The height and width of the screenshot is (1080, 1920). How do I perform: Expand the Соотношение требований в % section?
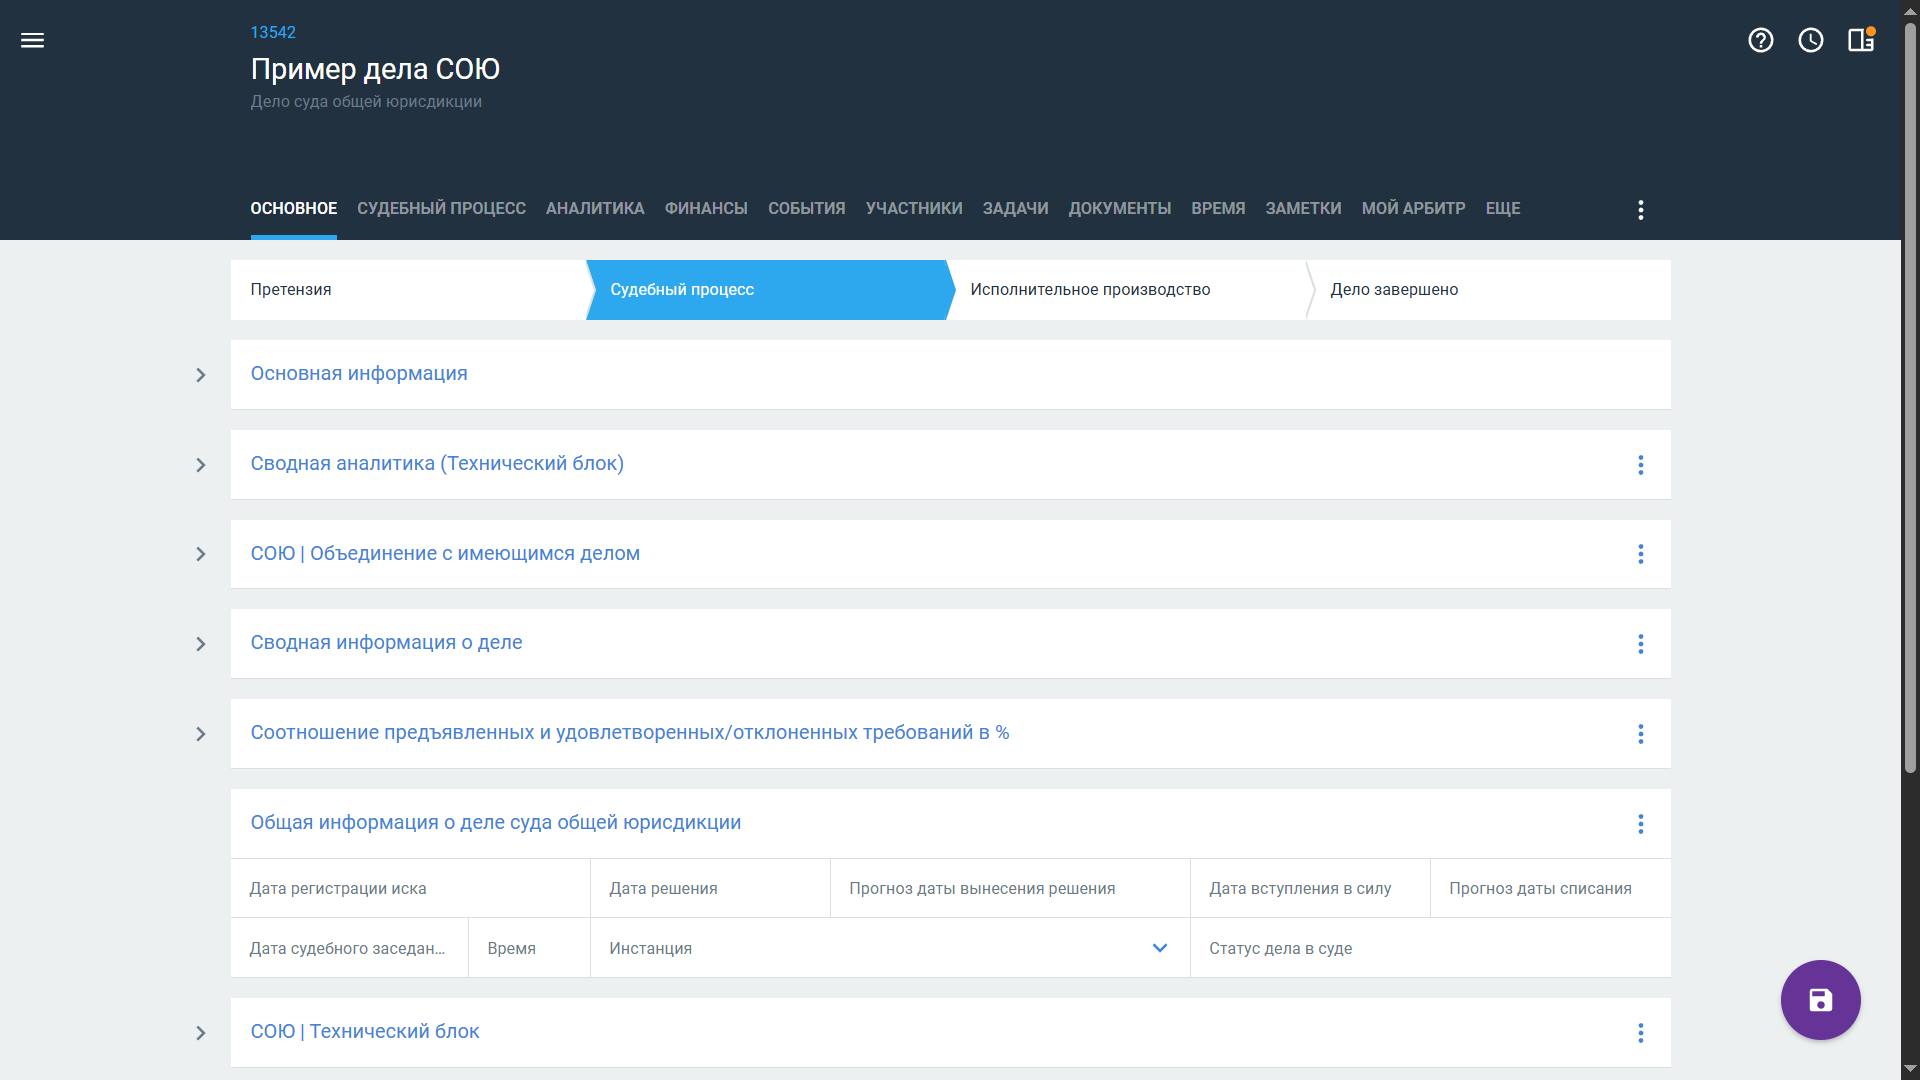(x=200, y=734)
